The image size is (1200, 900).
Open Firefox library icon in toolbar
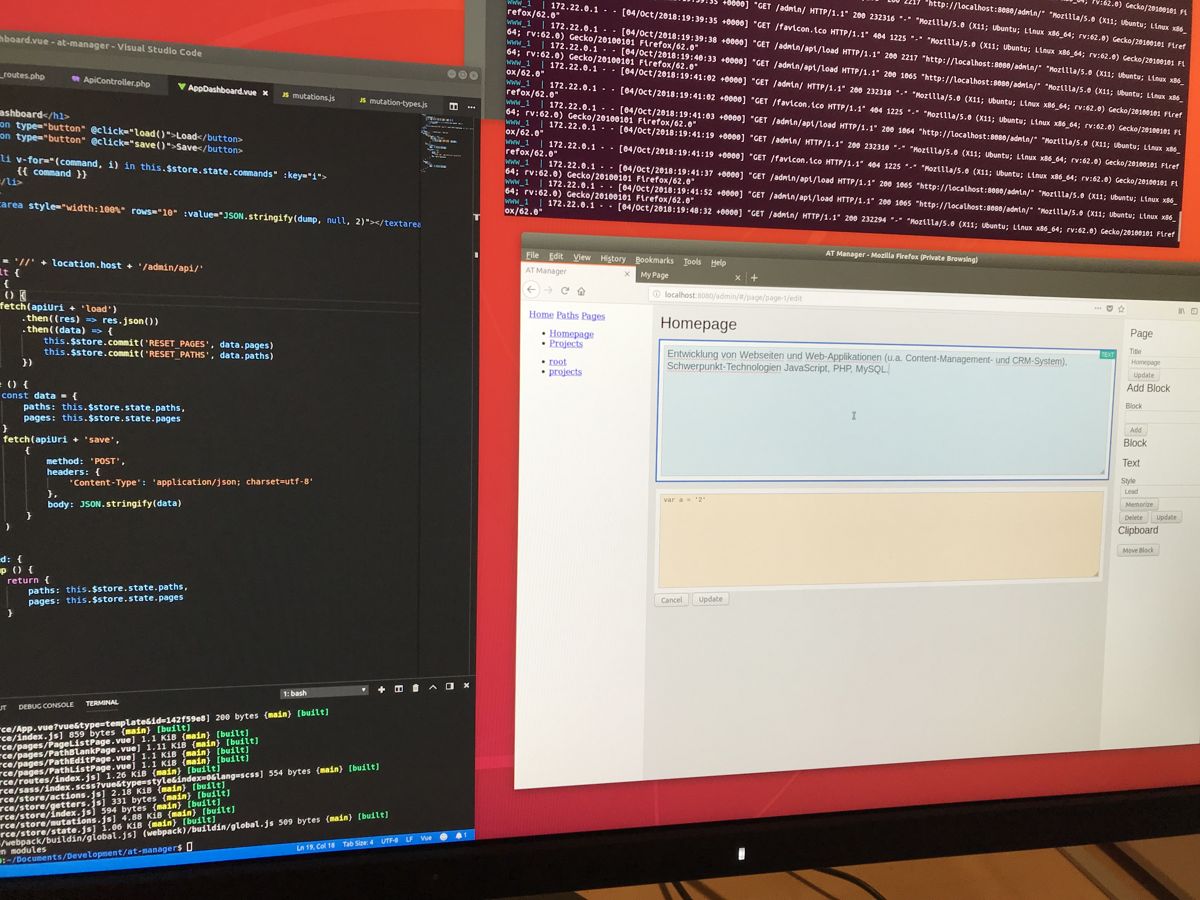[1181, 311]
